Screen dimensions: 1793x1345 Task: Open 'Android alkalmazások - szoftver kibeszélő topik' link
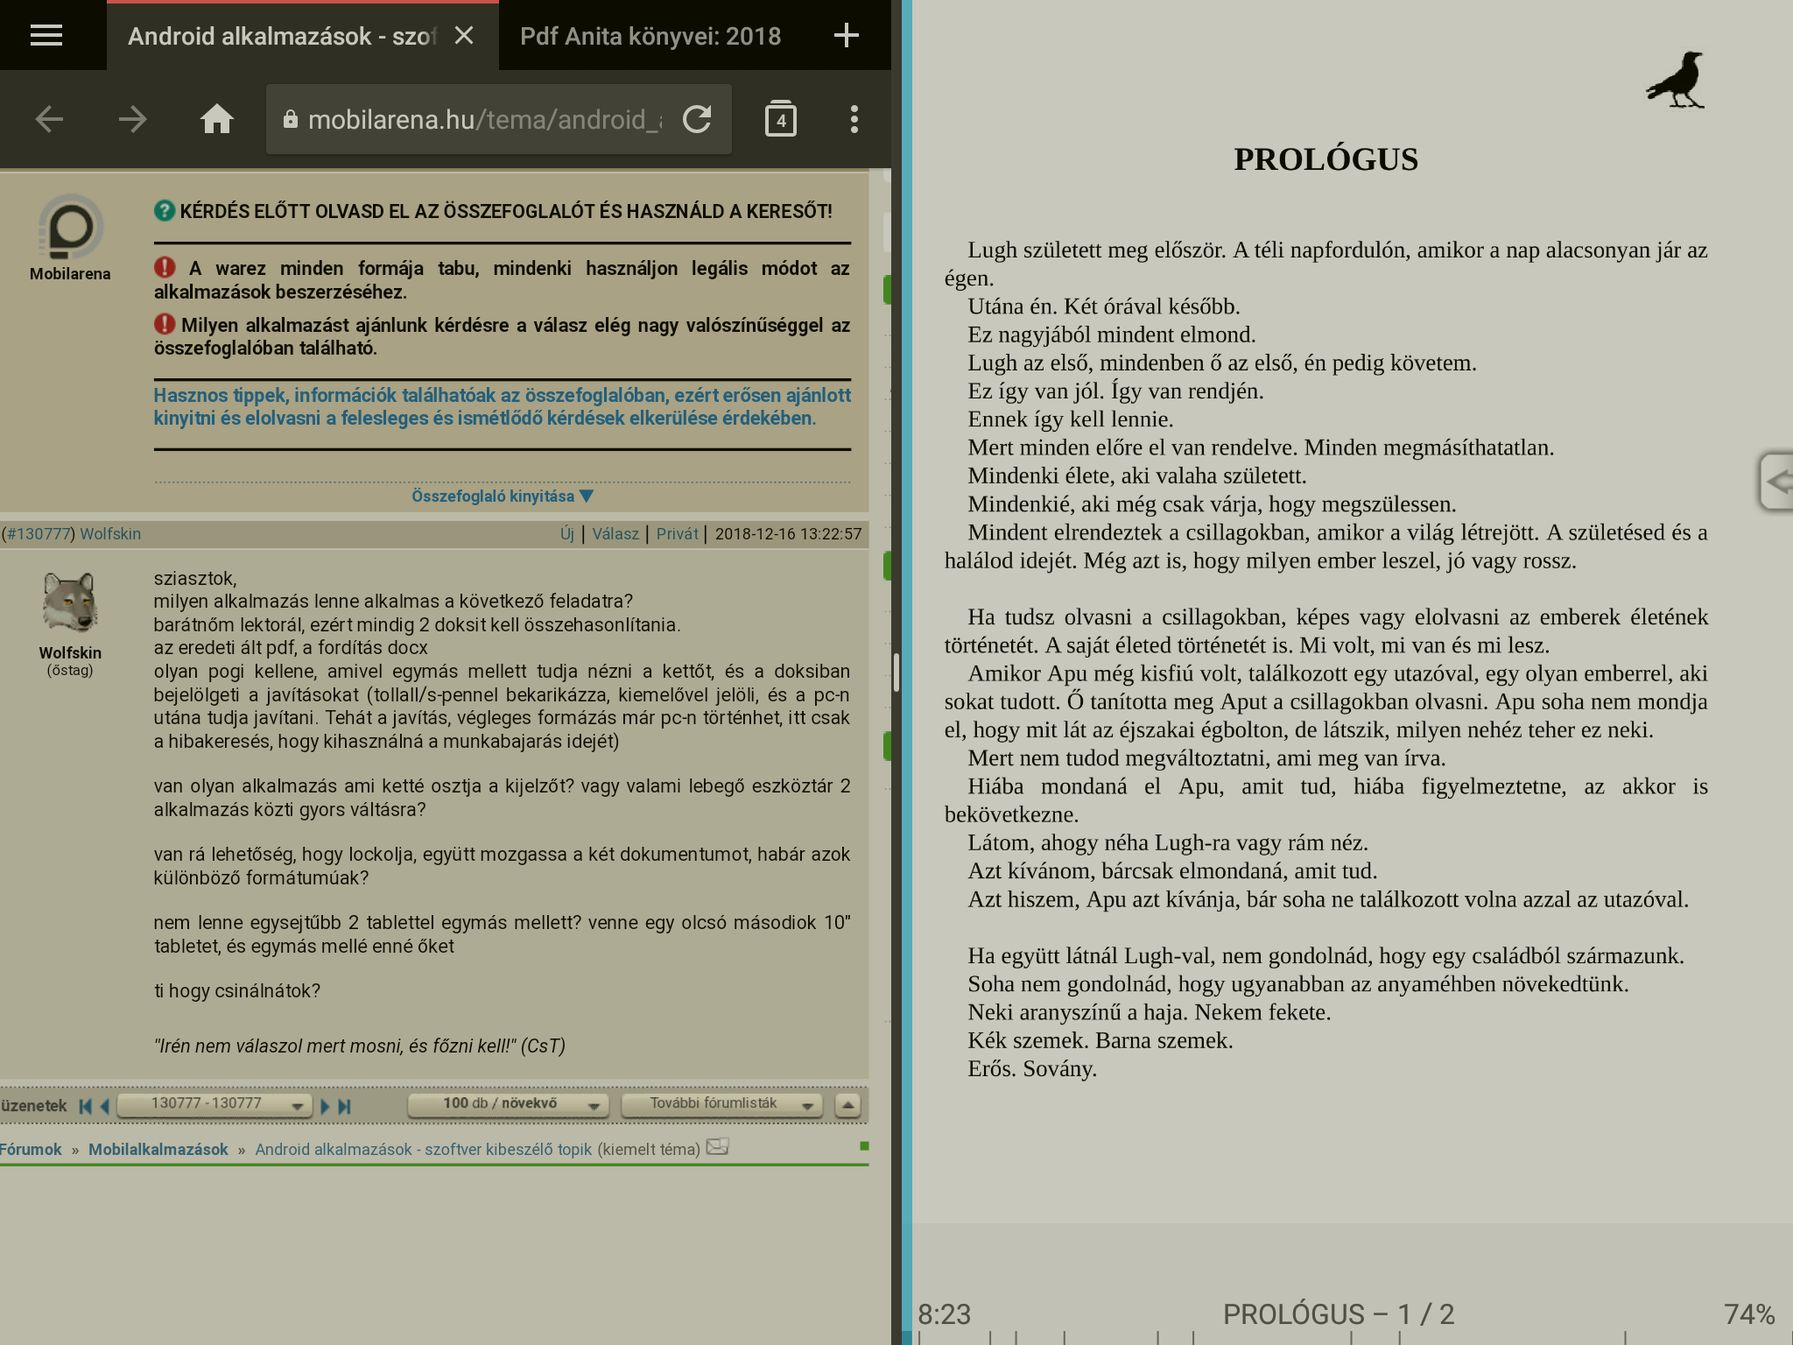click(423, 1150)
